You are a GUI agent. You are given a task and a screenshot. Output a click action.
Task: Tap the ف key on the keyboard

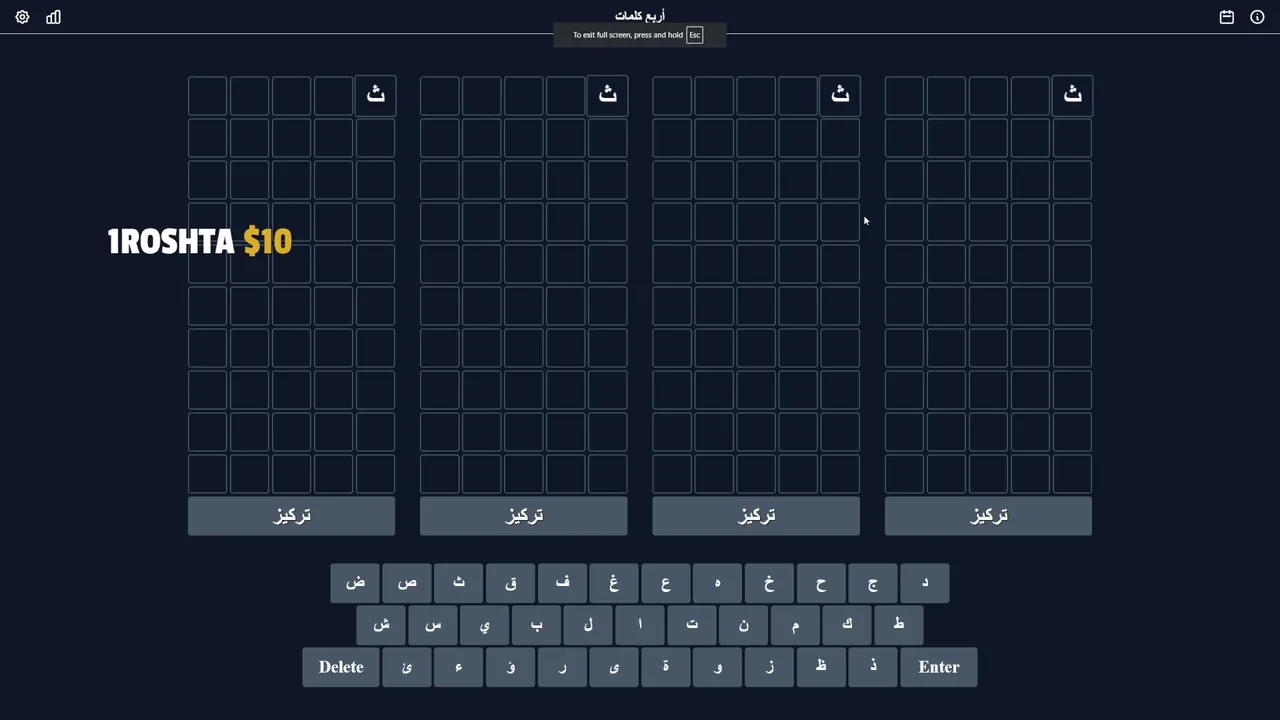point(562,583)
